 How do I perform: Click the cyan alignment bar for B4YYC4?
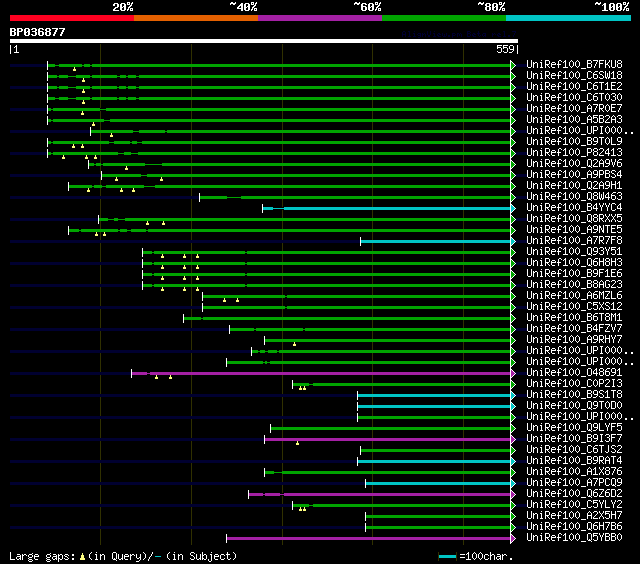(387, 209)
